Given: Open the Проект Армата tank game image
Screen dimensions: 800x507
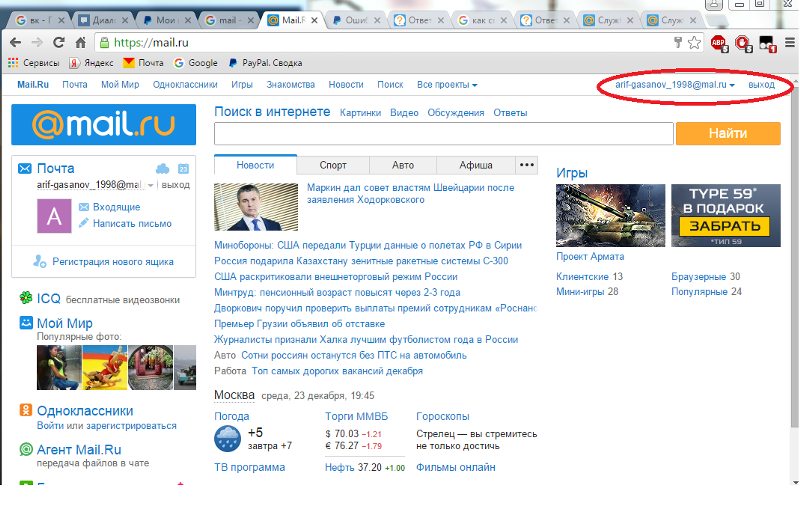Looking at the screenshot, I should coord(610,215).
